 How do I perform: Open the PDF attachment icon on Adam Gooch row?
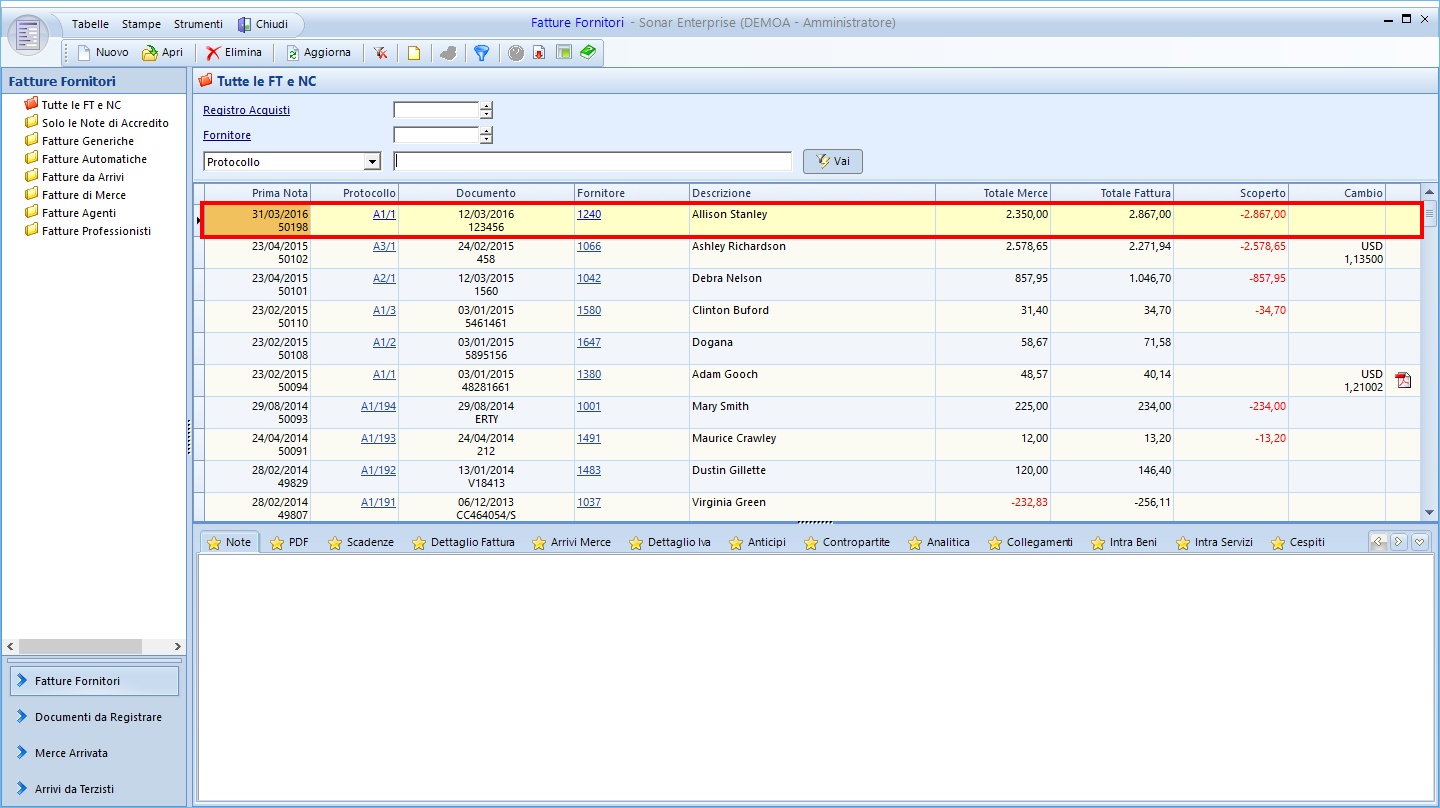[x=1403, y=380]
